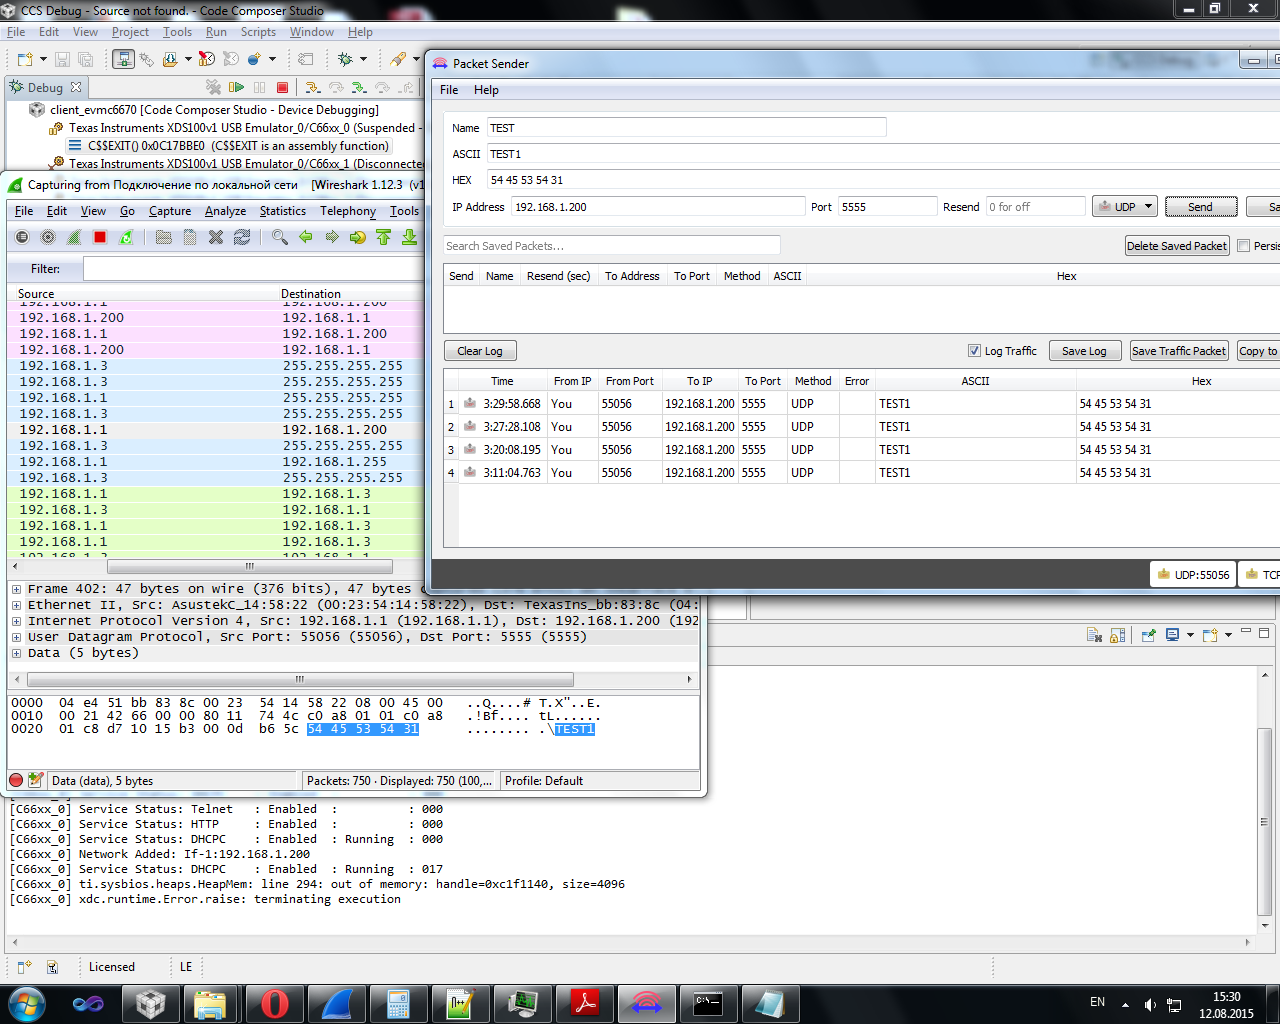Open the UDP protocol dropdown in Packet Sender
The image size is (1280, 1024).
coord(1125,207)
